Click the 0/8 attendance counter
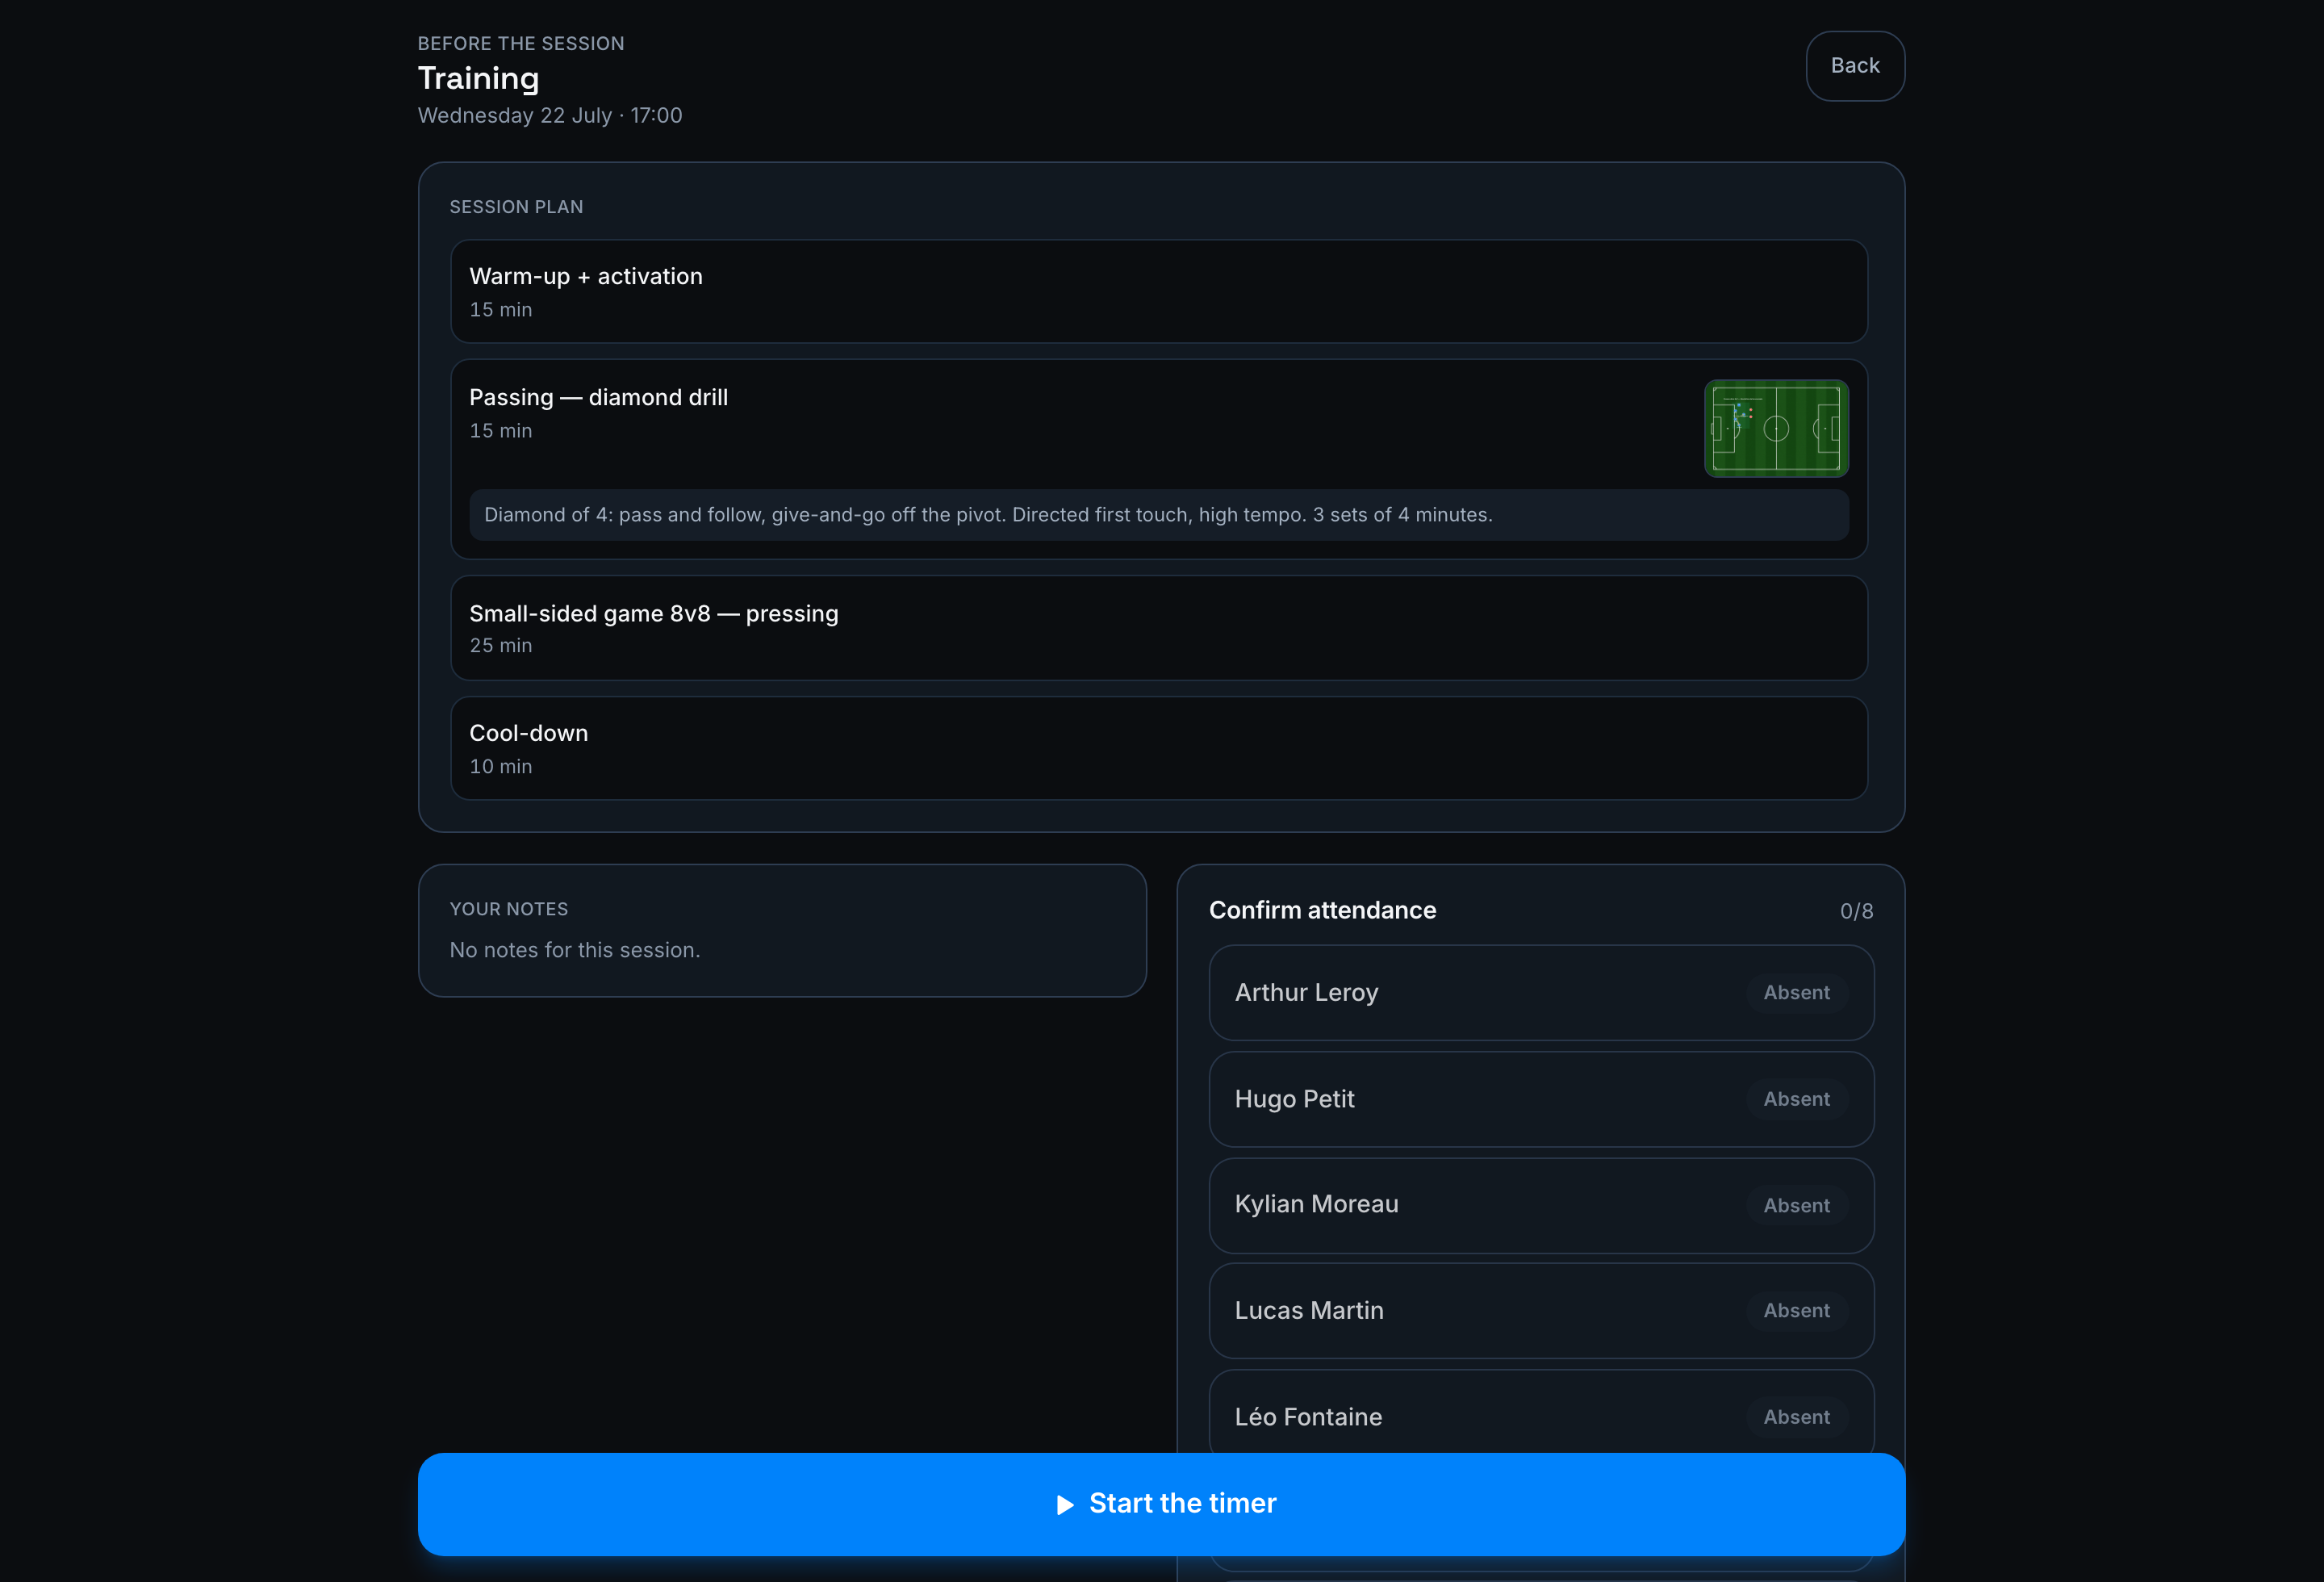 coord(1856,911)
